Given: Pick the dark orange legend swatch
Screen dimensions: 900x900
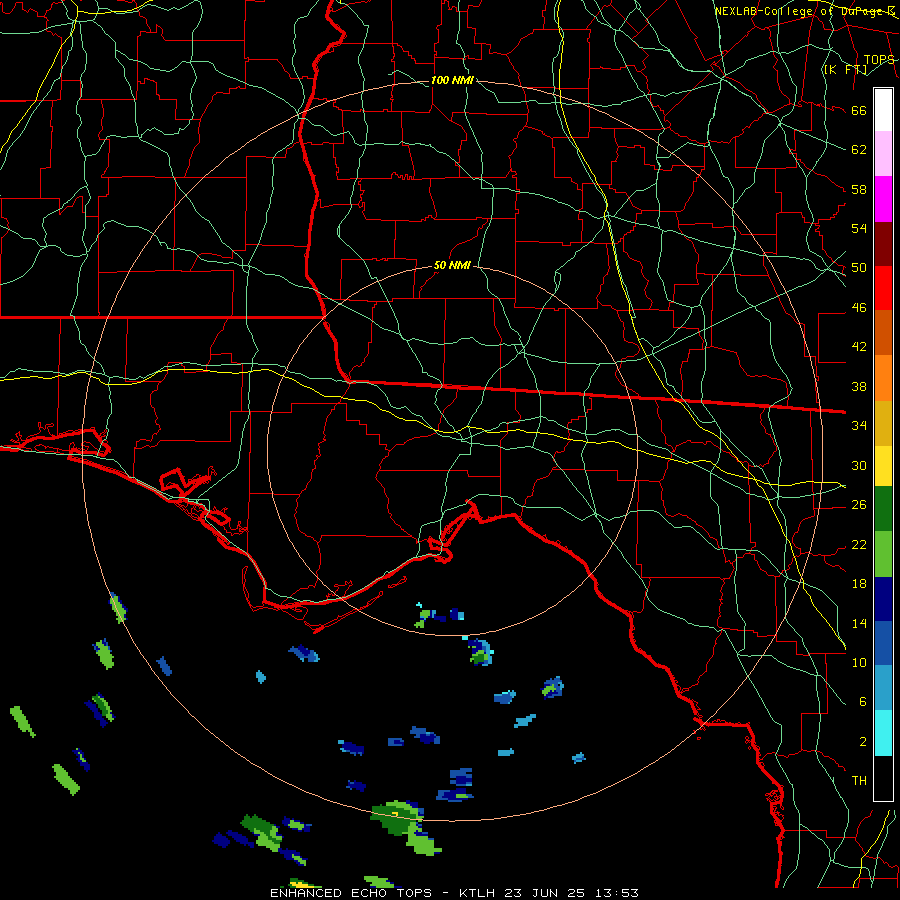Looking at the screenshot, I should [883, 333].
